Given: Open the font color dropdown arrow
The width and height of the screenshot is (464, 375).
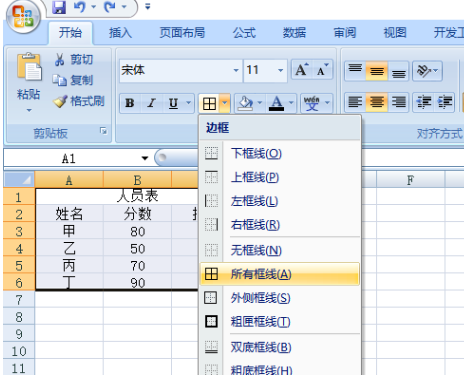Looking at the screenshot, I should 291,103.
